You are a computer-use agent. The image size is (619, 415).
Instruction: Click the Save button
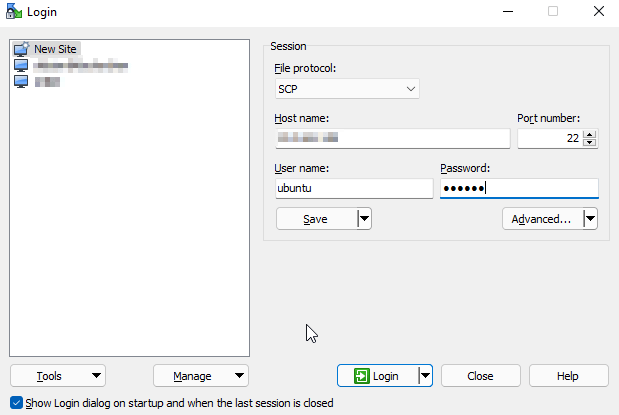(x=315, y=219)
